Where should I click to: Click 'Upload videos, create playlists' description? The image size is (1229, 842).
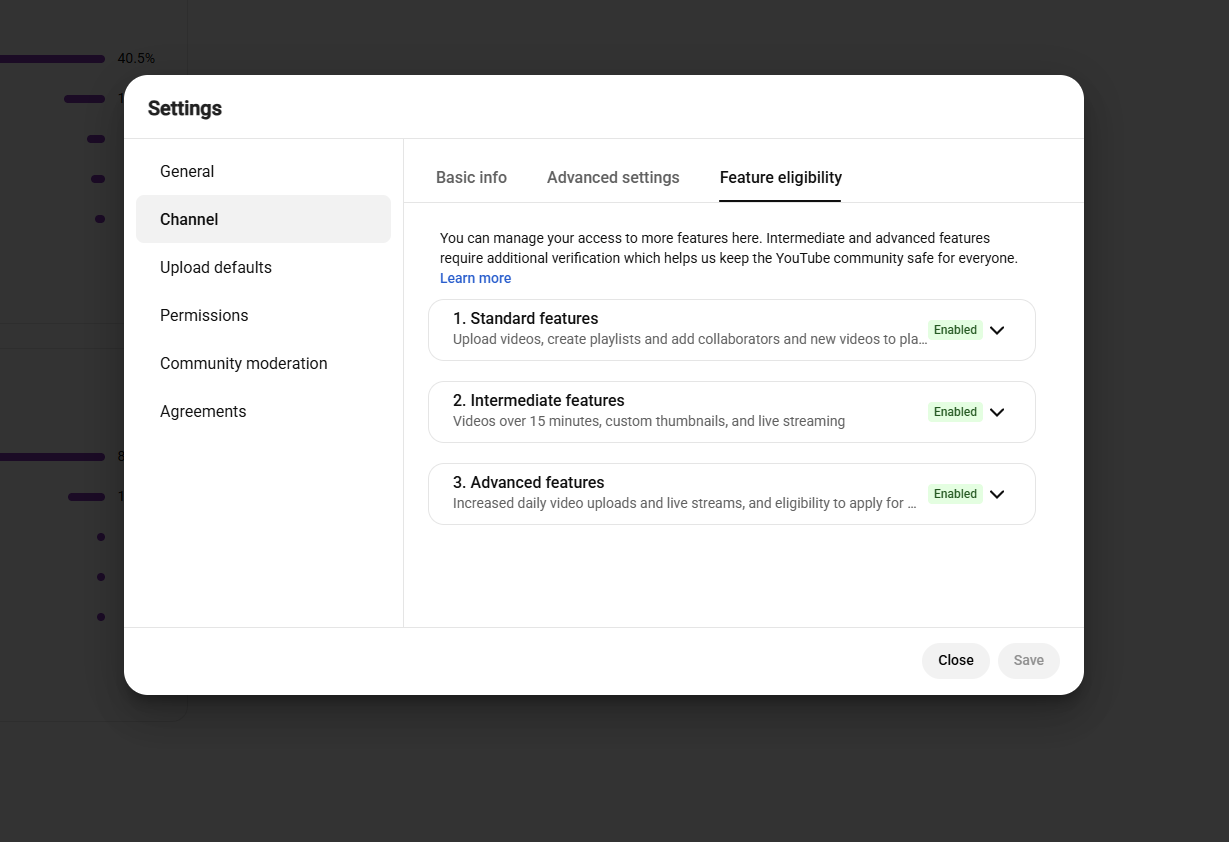pos(690,339)
